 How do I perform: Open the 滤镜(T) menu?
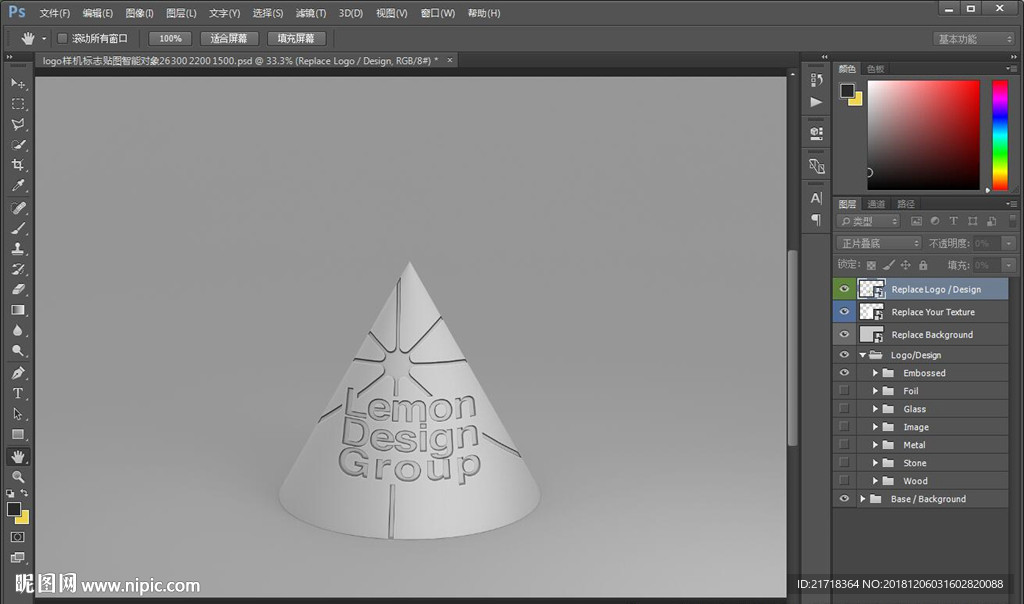(311, 14)
